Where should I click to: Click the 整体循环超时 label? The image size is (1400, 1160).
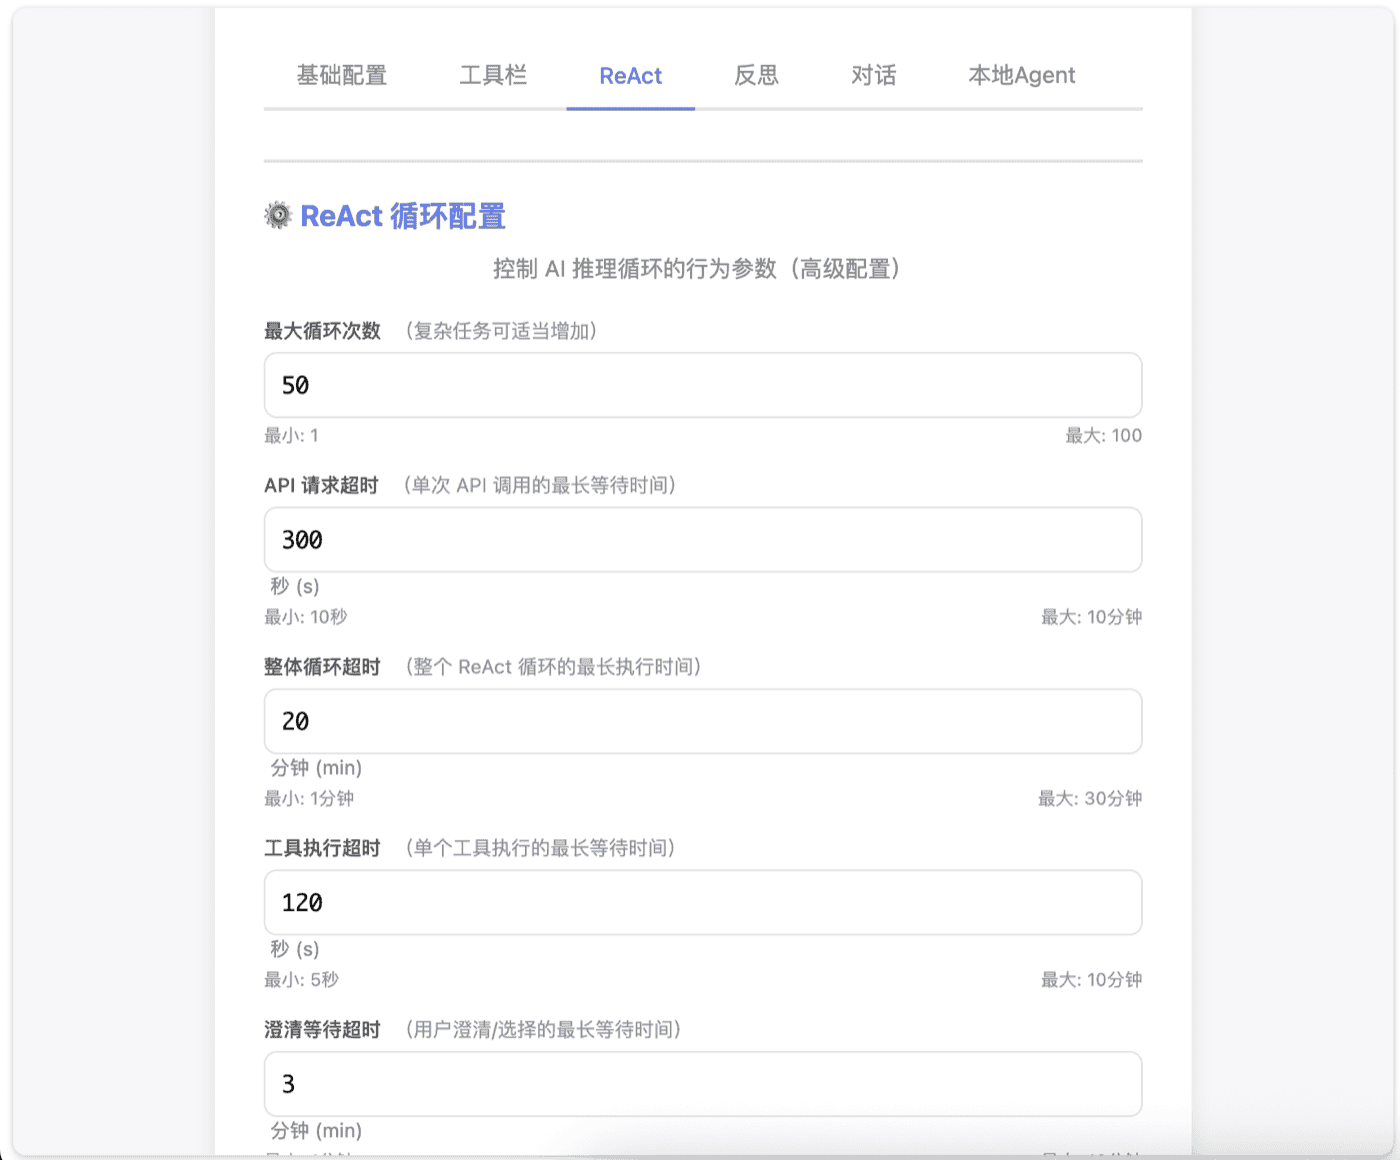click(322, 667)
